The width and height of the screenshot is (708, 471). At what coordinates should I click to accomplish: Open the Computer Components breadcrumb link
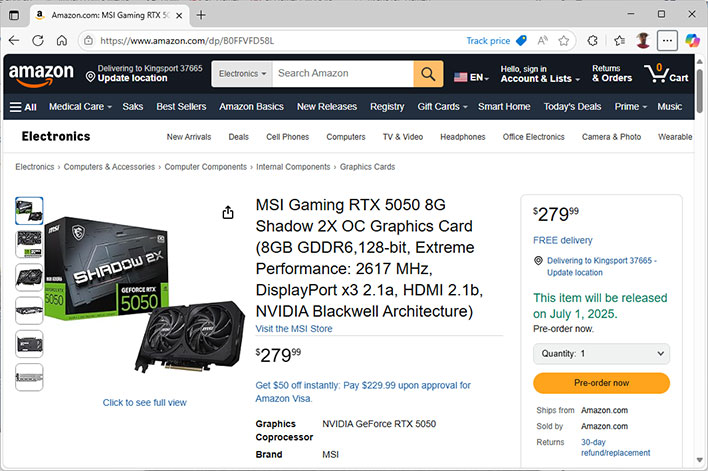click(x=205, y=167)
